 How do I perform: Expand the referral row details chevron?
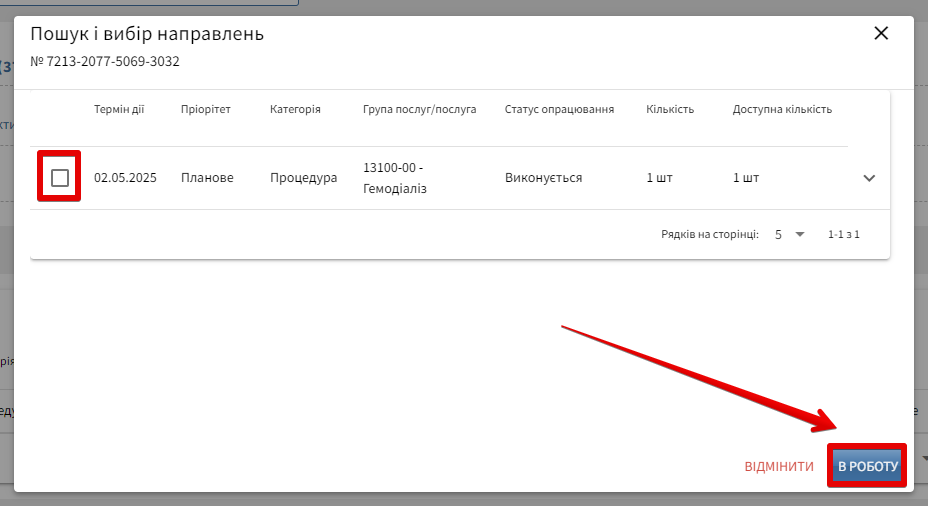869,178
